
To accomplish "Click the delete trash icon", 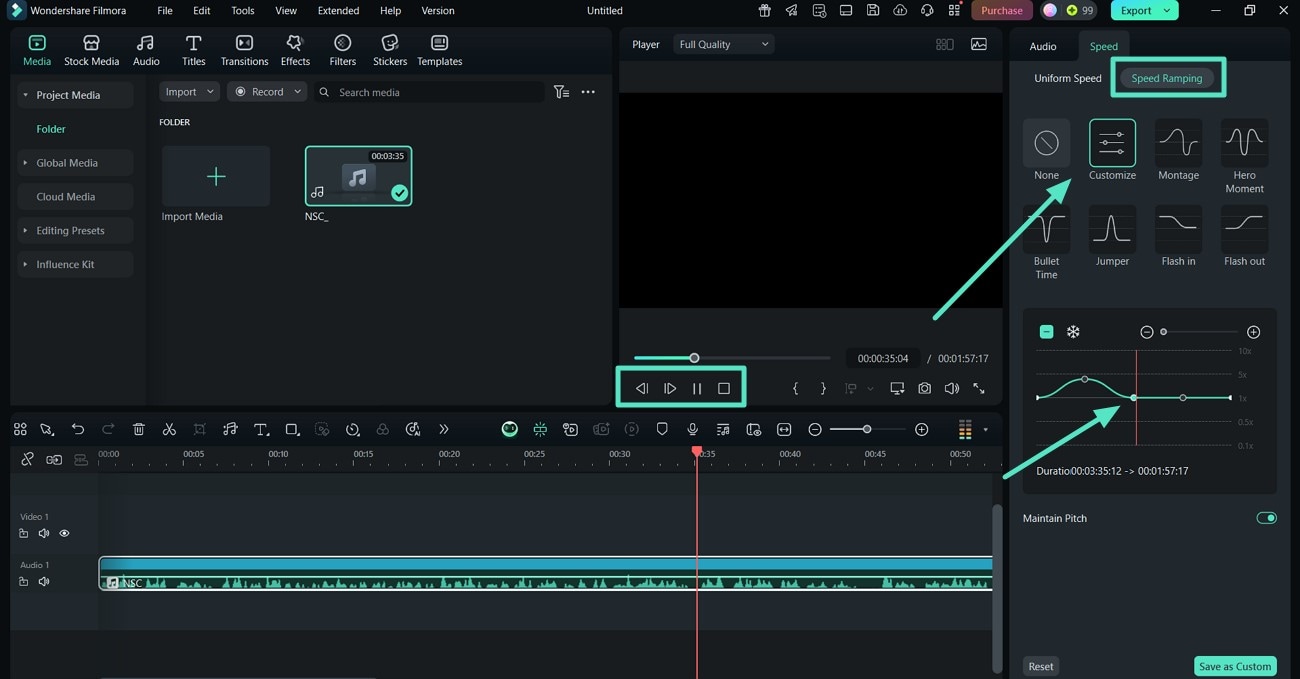I will click(x=139, y=429).
